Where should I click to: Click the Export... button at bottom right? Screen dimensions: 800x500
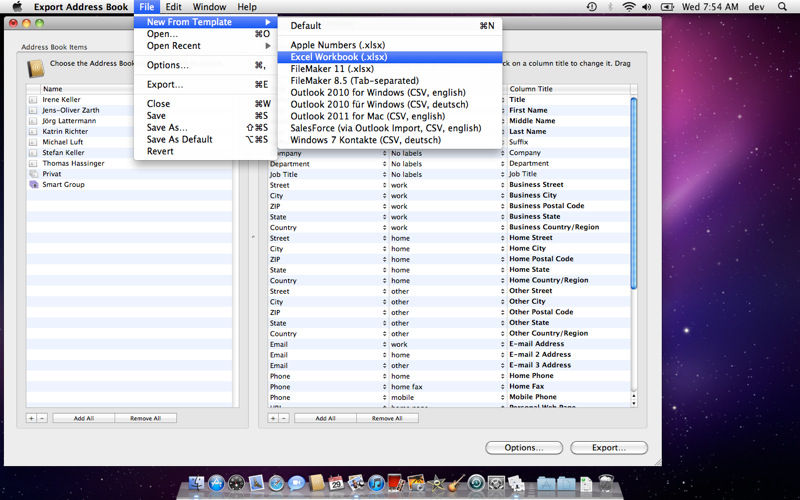tap(609, 447)
